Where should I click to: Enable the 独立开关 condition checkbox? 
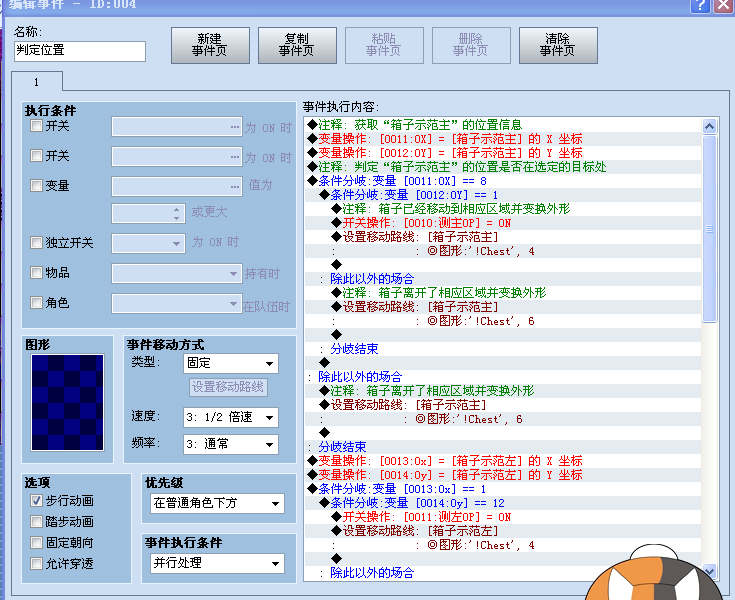[36, 242]
